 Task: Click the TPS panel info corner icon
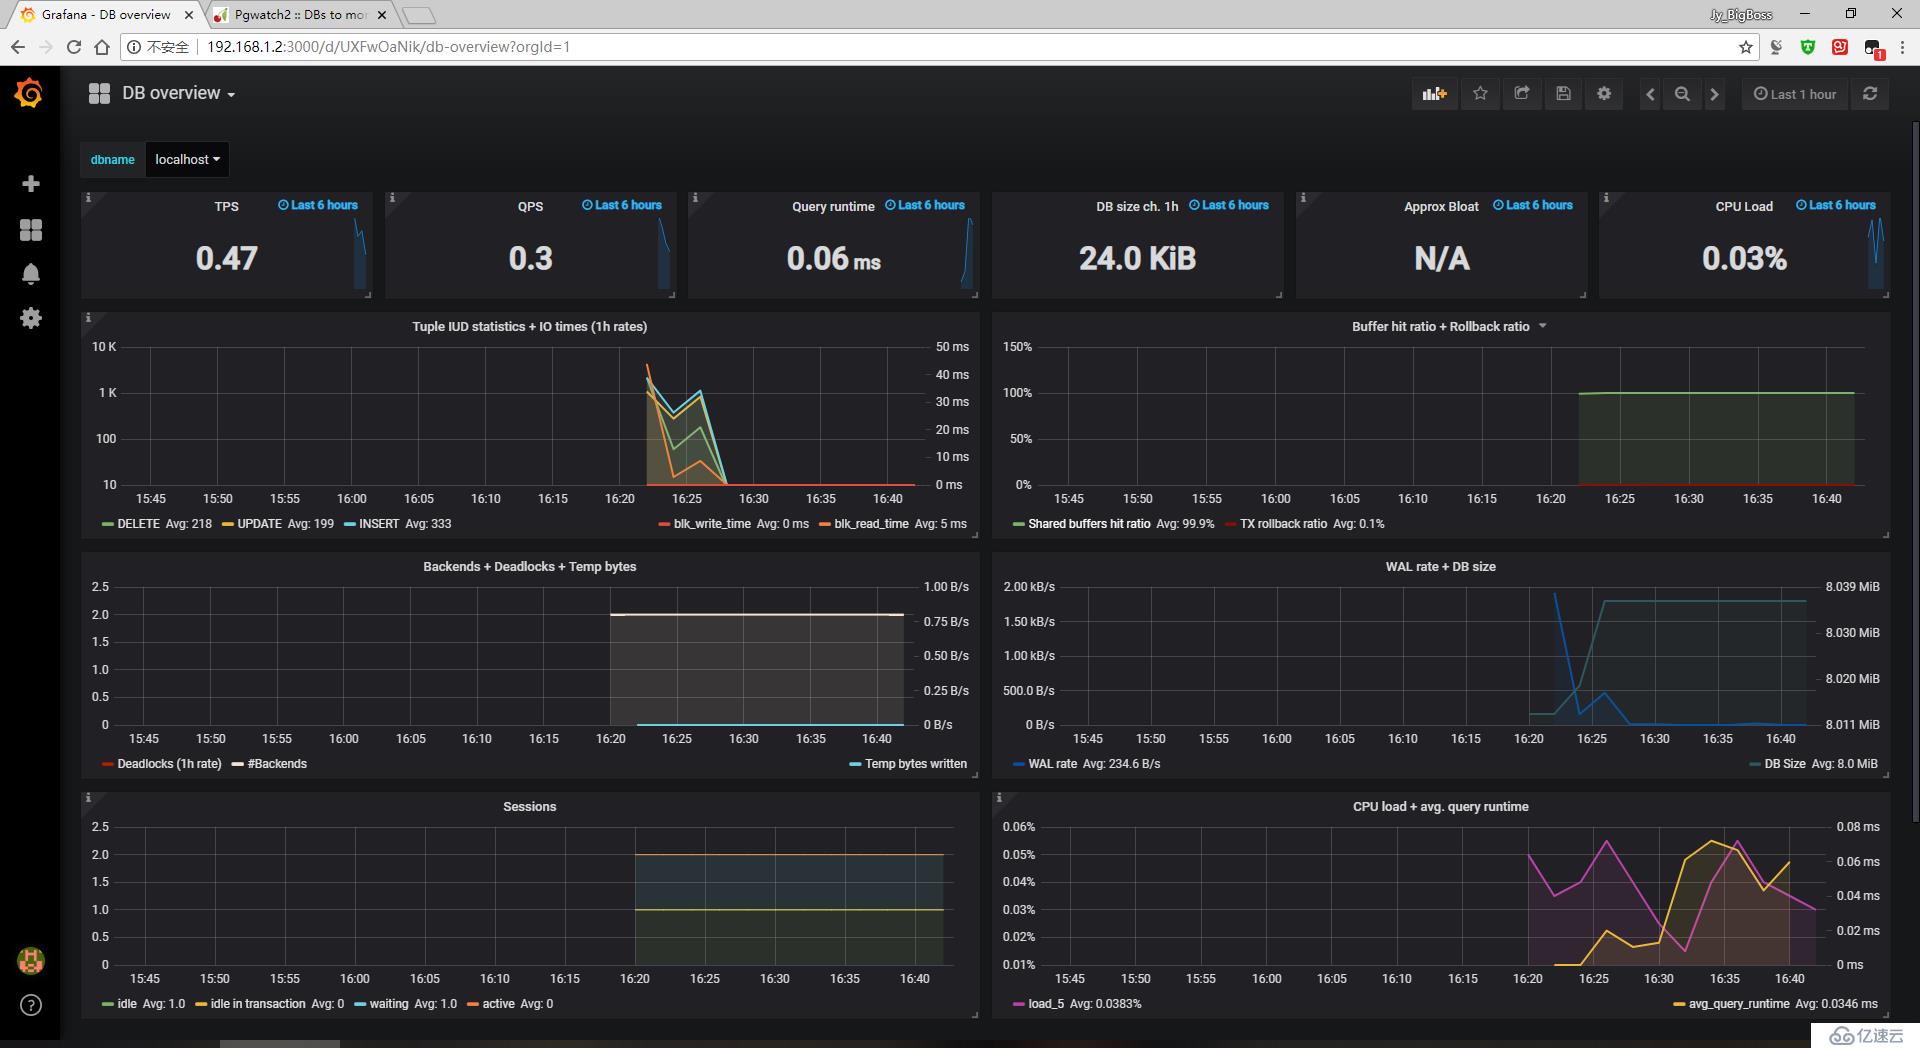88,198
